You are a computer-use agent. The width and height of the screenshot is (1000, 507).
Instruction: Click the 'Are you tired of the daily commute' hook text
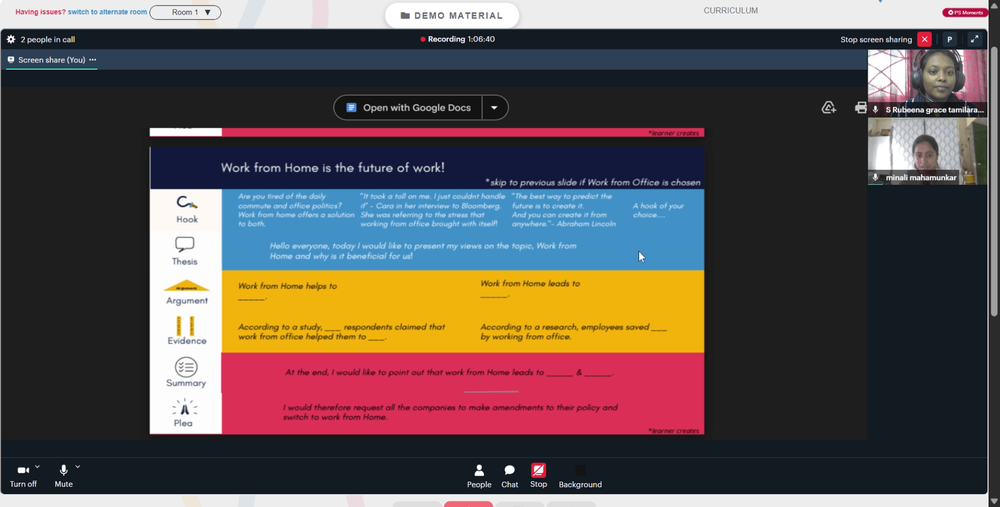click(x=296, y=210)
